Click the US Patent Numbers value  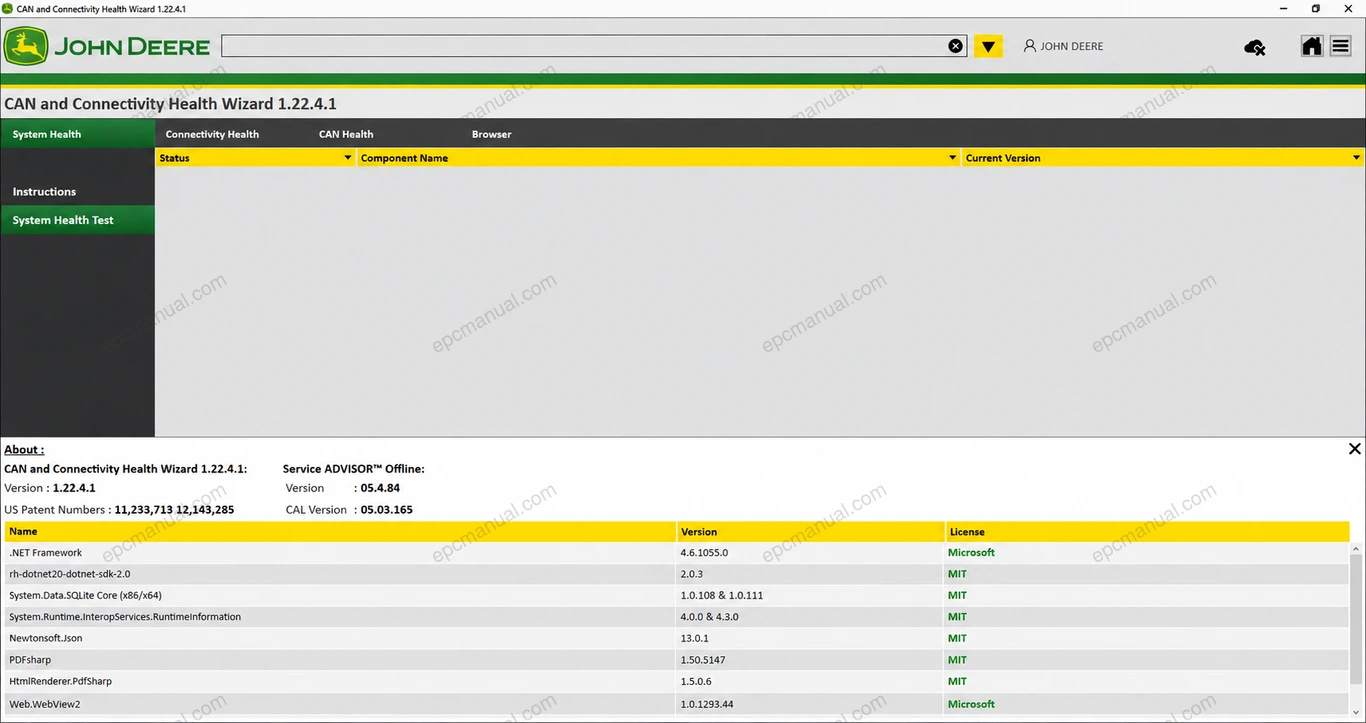pyautogui.click(x=174, y=509)
